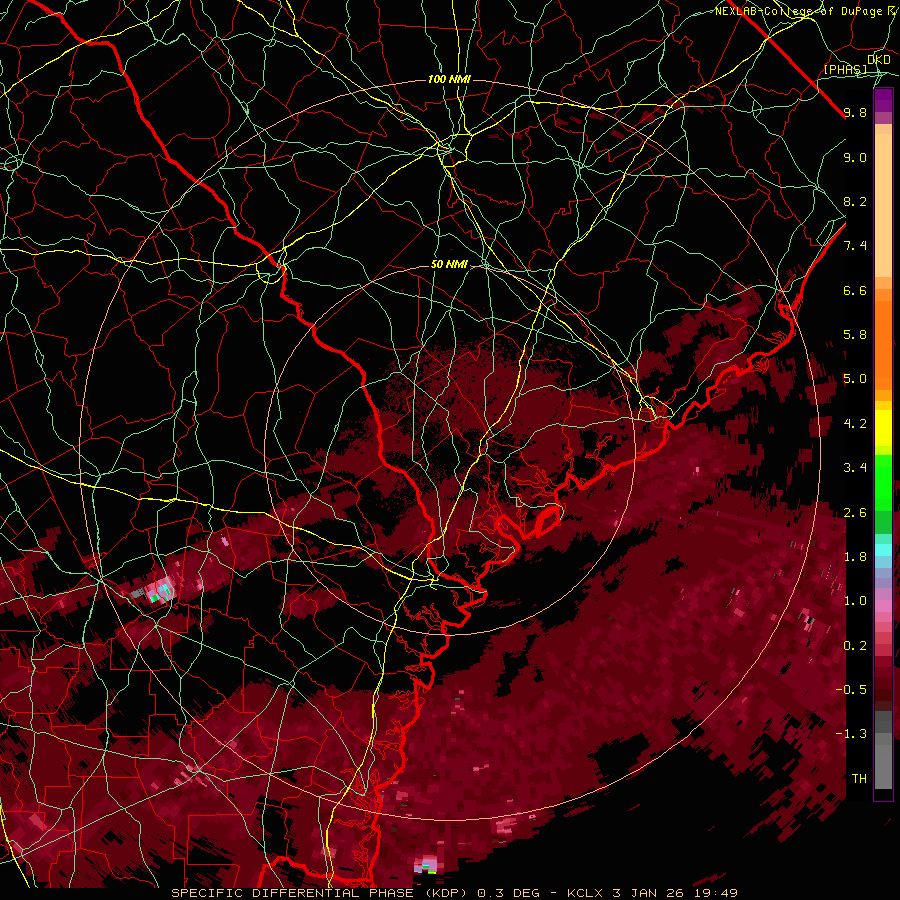Click the "DKD" product label above the legend
The image size is (900, 900).
tap(879, 59)
